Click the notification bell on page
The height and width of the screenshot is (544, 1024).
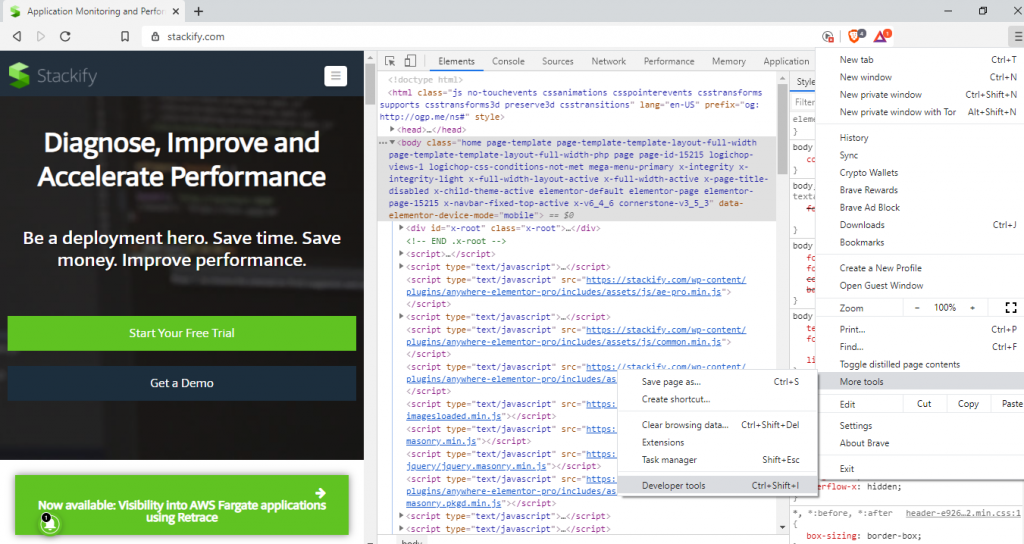(50, 522)
